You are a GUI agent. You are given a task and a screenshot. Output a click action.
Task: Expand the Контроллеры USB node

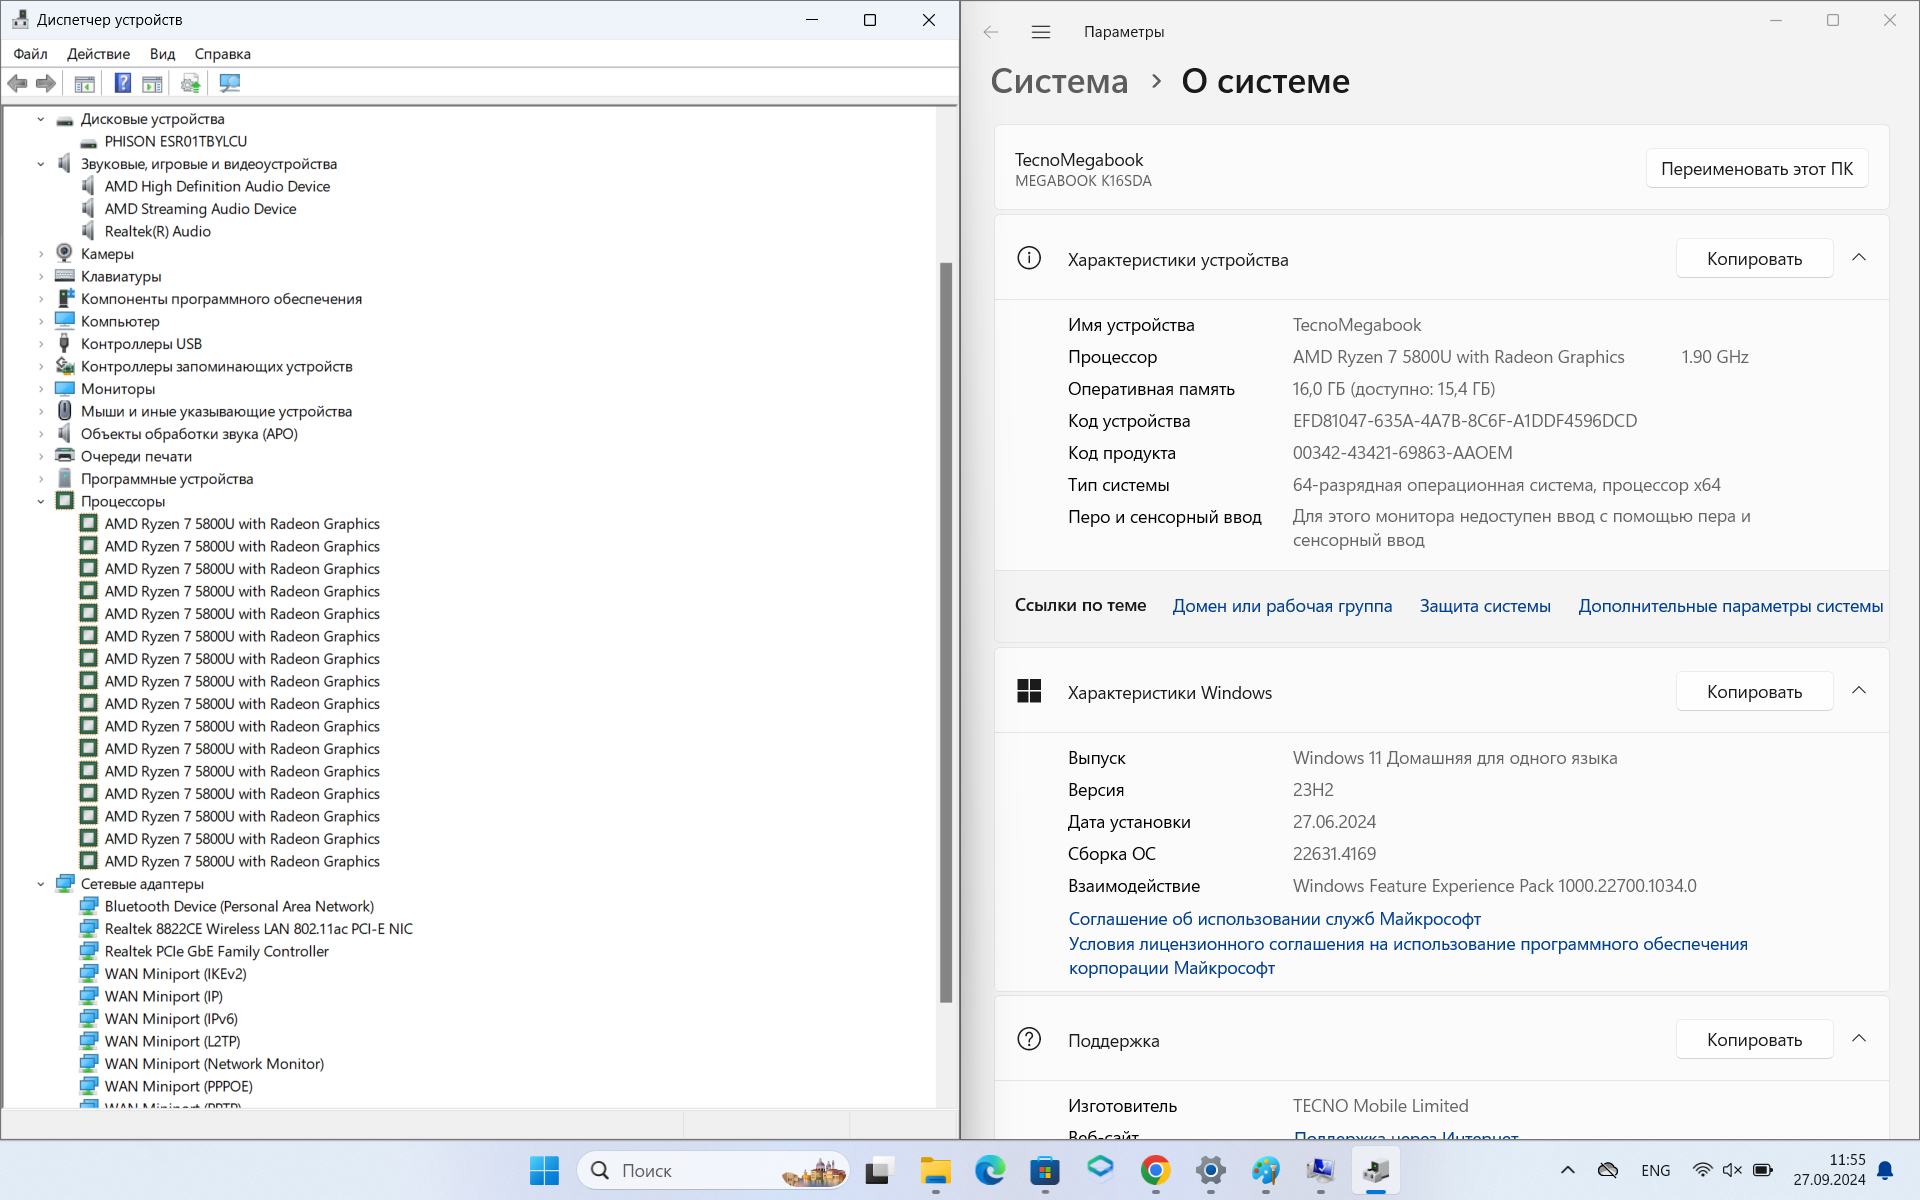pos(41,344)
